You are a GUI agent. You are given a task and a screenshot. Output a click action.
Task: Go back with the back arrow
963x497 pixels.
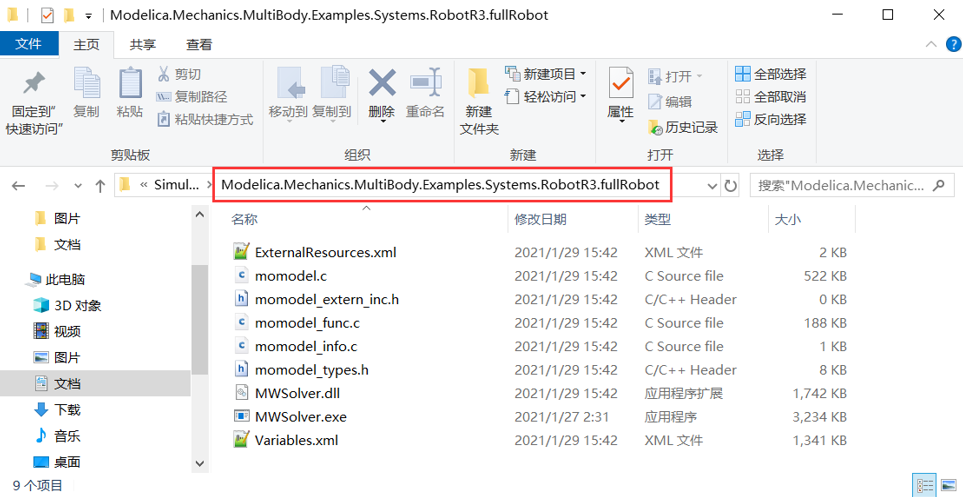18,186
